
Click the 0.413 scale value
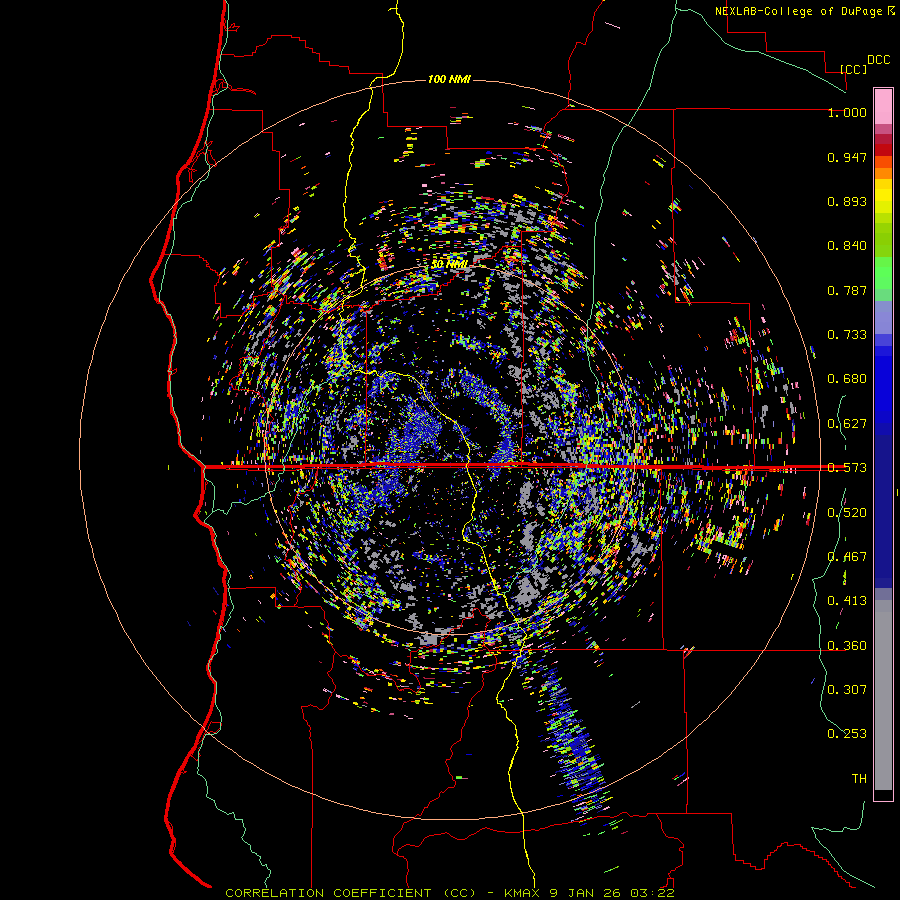(847, 601)
